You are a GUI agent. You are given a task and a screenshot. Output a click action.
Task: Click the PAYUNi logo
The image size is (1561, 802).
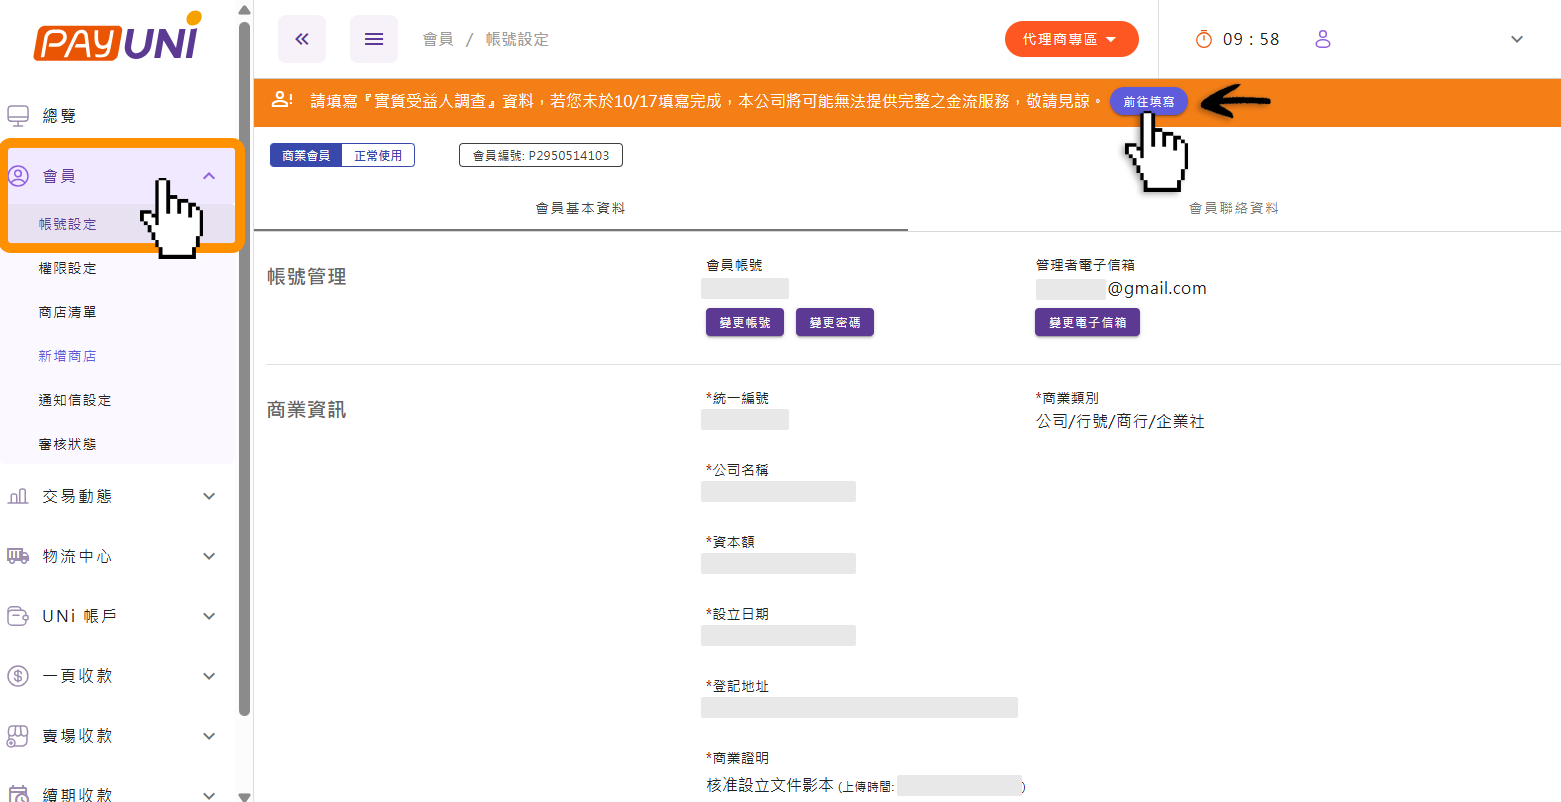coord(117,40)
